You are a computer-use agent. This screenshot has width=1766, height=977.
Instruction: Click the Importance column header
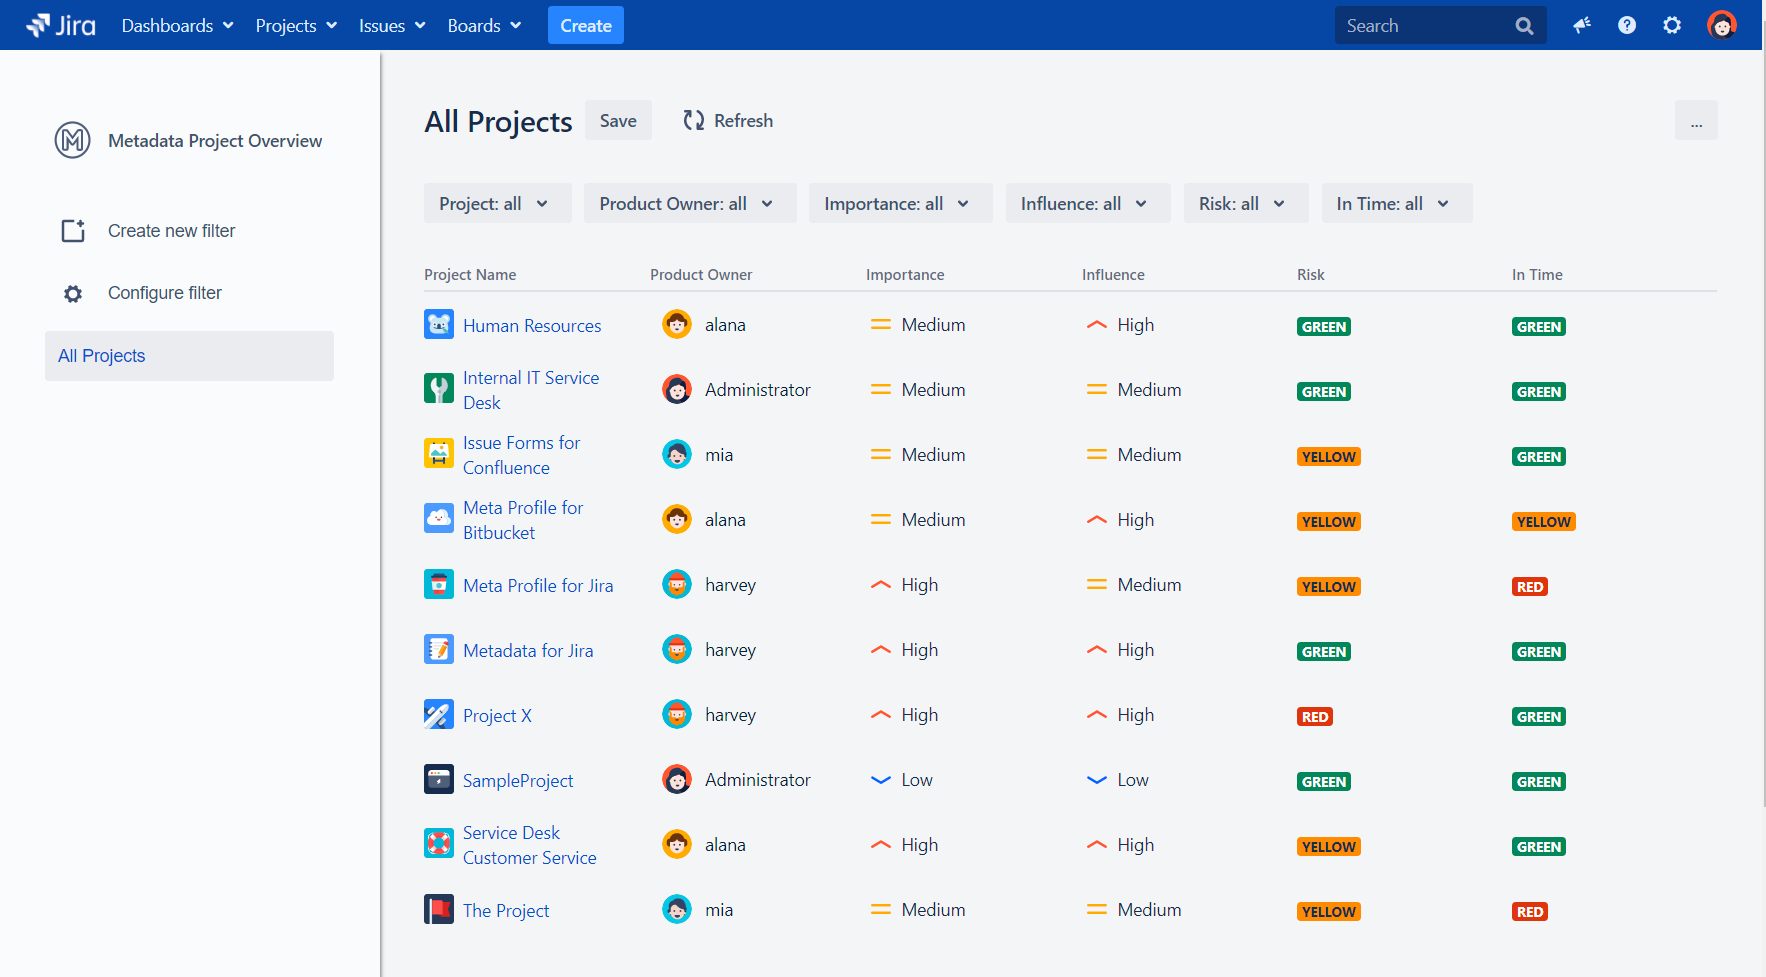point(905,274)
